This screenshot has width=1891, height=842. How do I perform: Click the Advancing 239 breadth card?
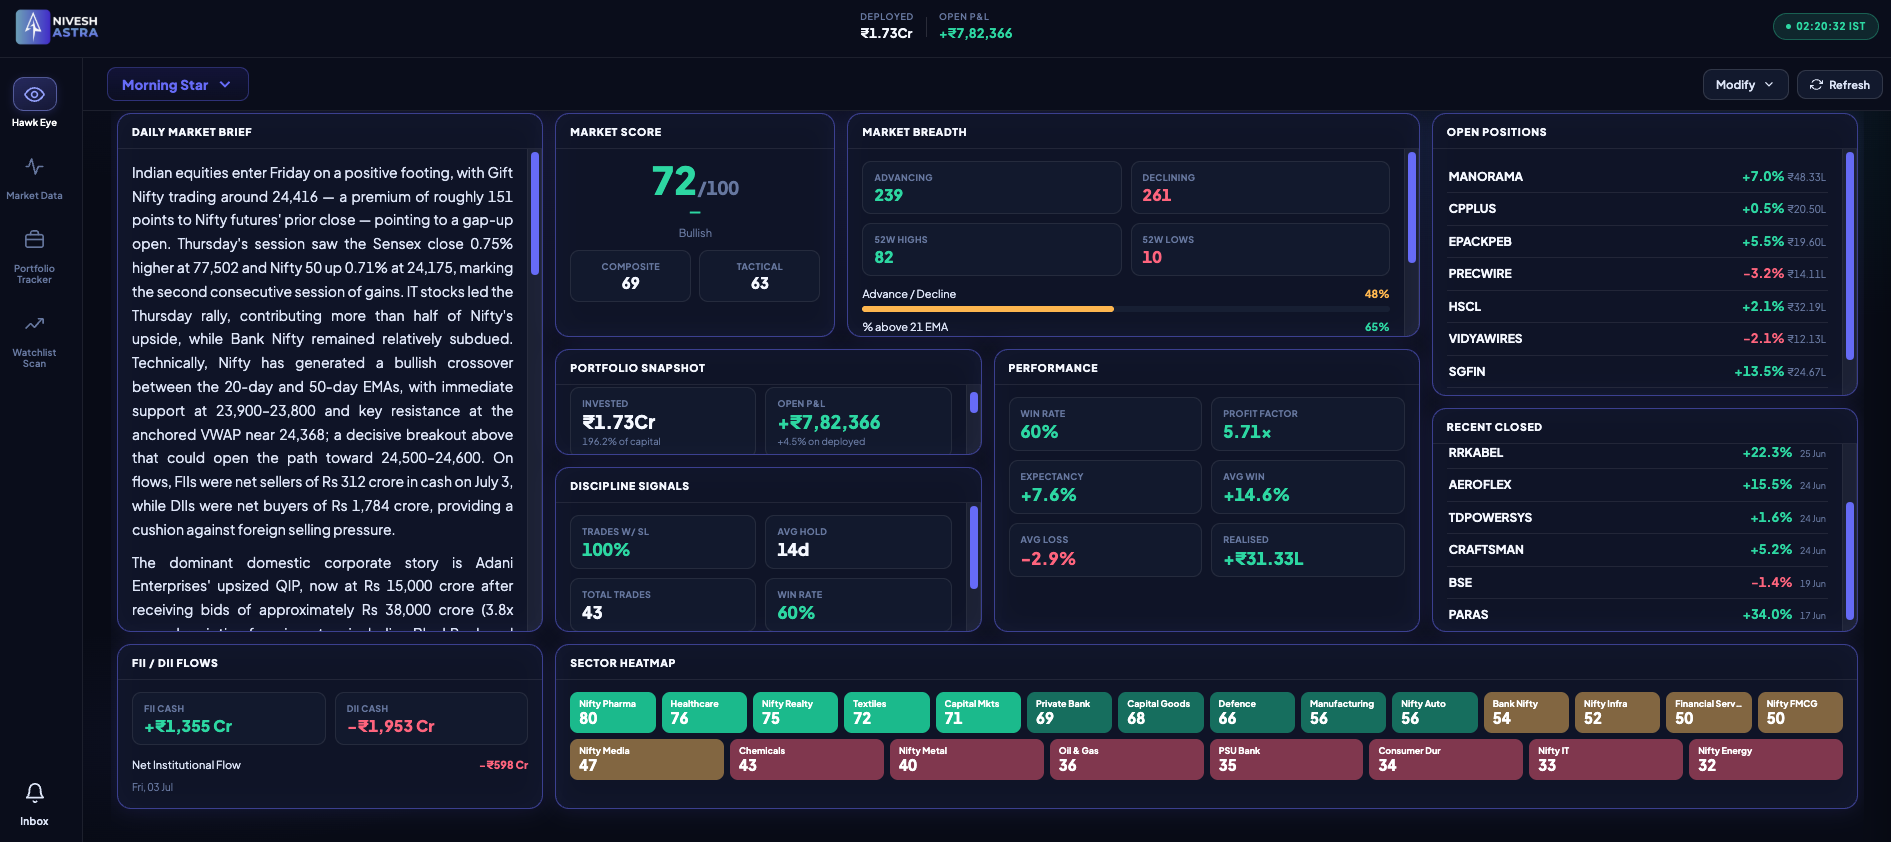point(991,187)
